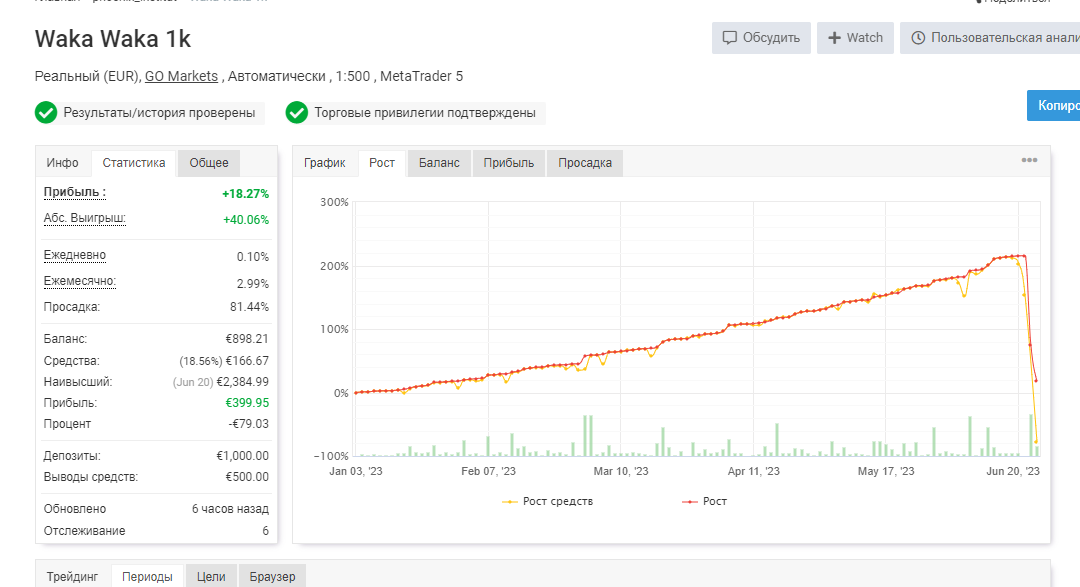The height and width of the screenshot is (587, 1080).
Task: Switch to the Инфо tab
Action: coord(63,163)
